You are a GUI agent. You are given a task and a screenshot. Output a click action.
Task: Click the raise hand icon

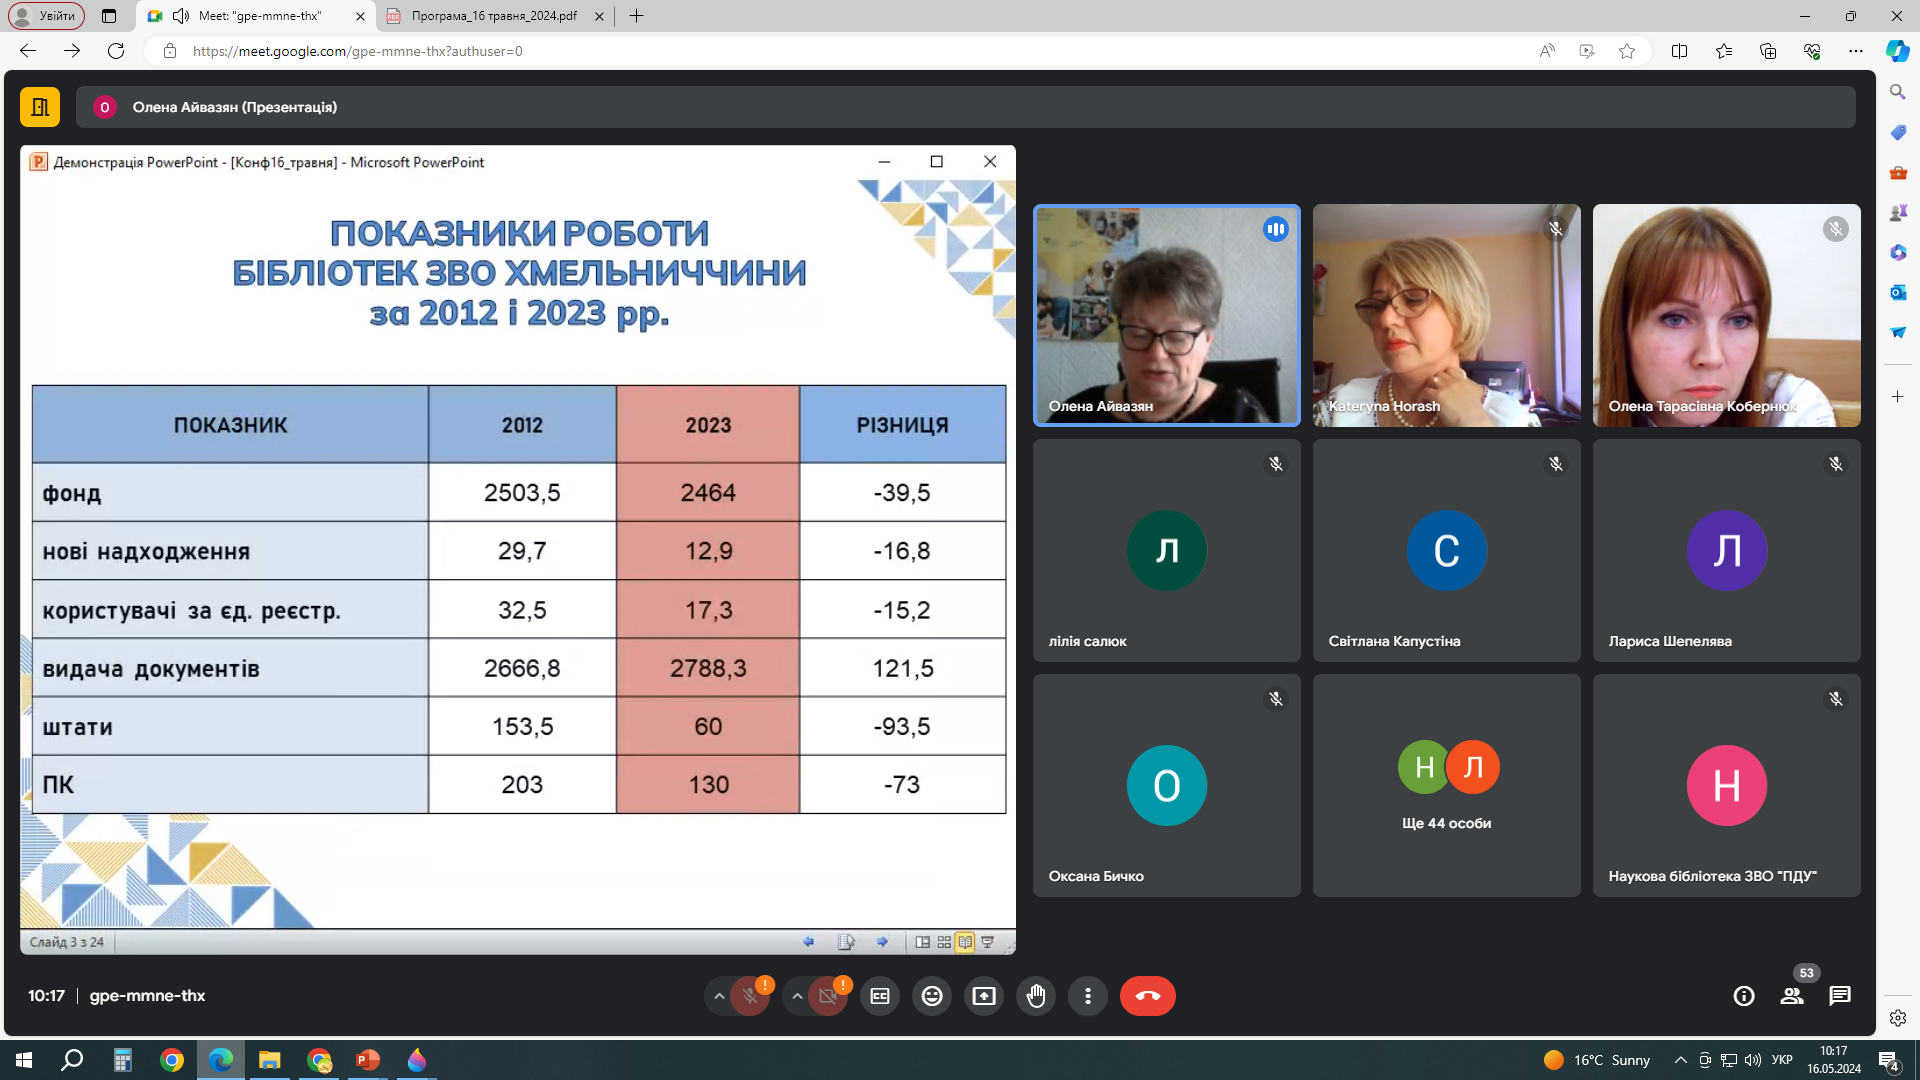click(1036, 996)
